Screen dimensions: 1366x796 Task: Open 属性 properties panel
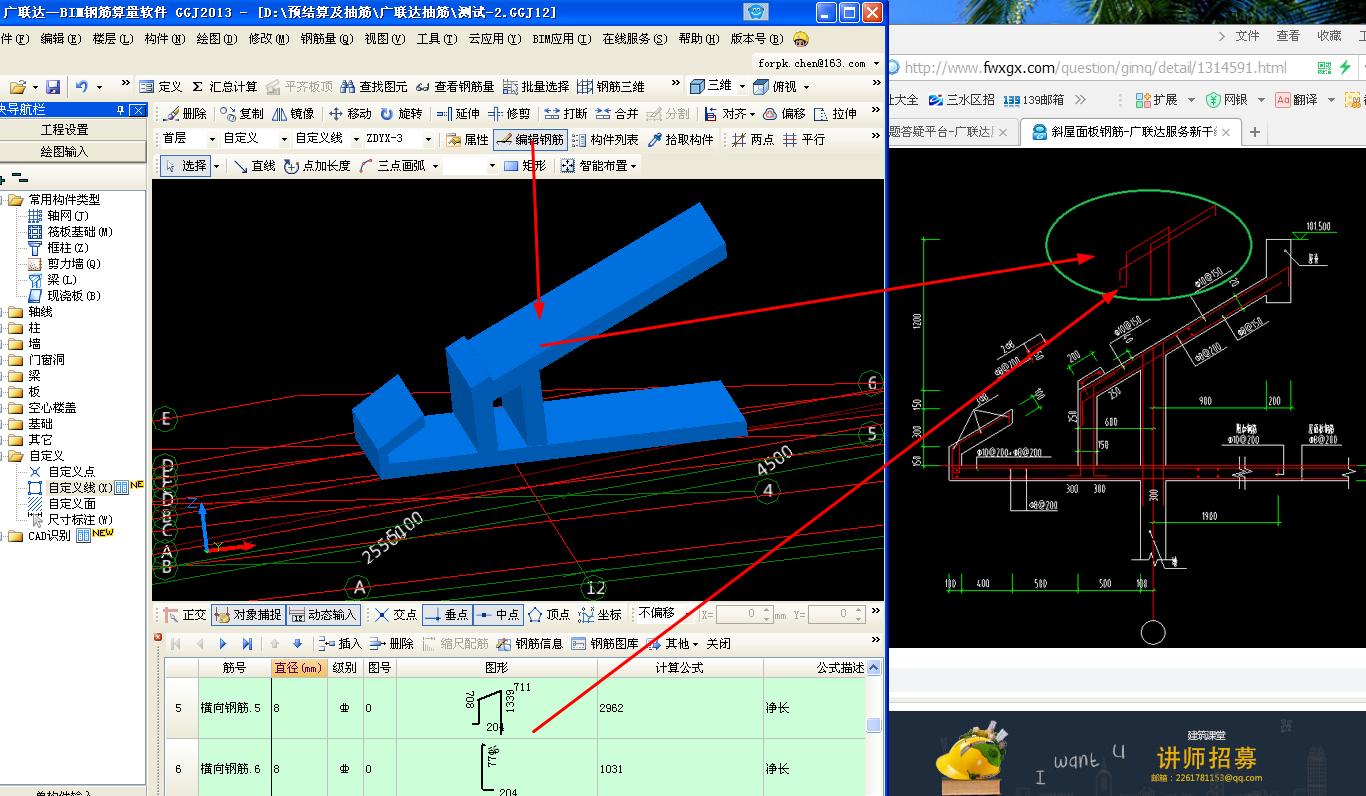click(x=467, y=140)
